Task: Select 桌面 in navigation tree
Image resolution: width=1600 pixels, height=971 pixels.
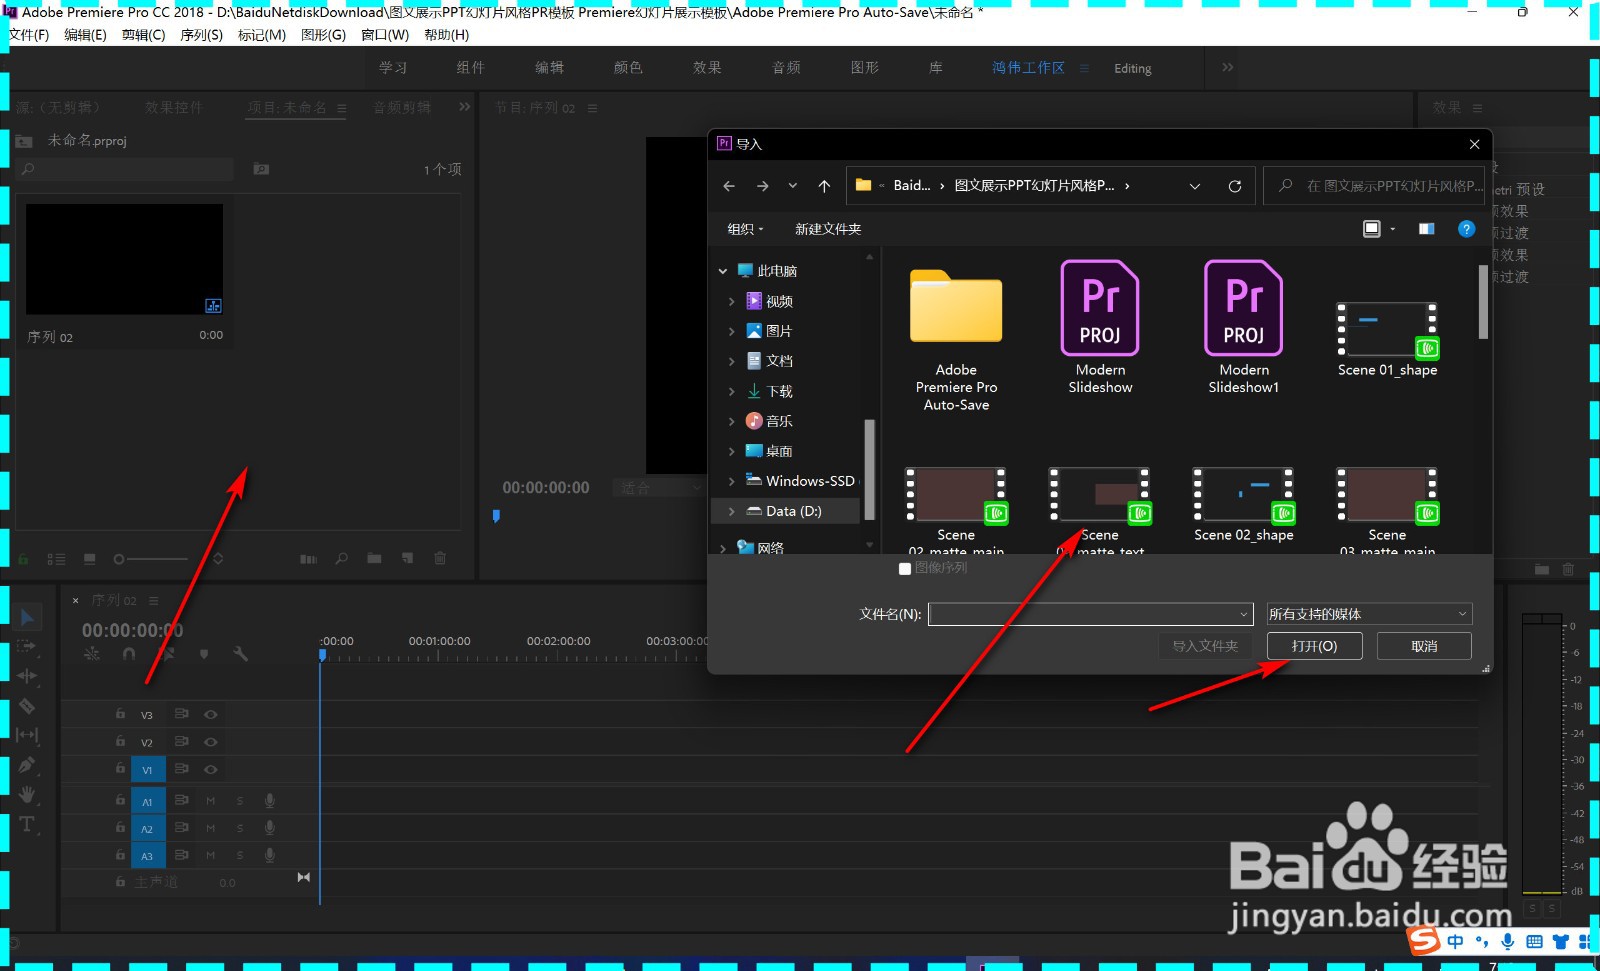Action: tap(779, 451)
